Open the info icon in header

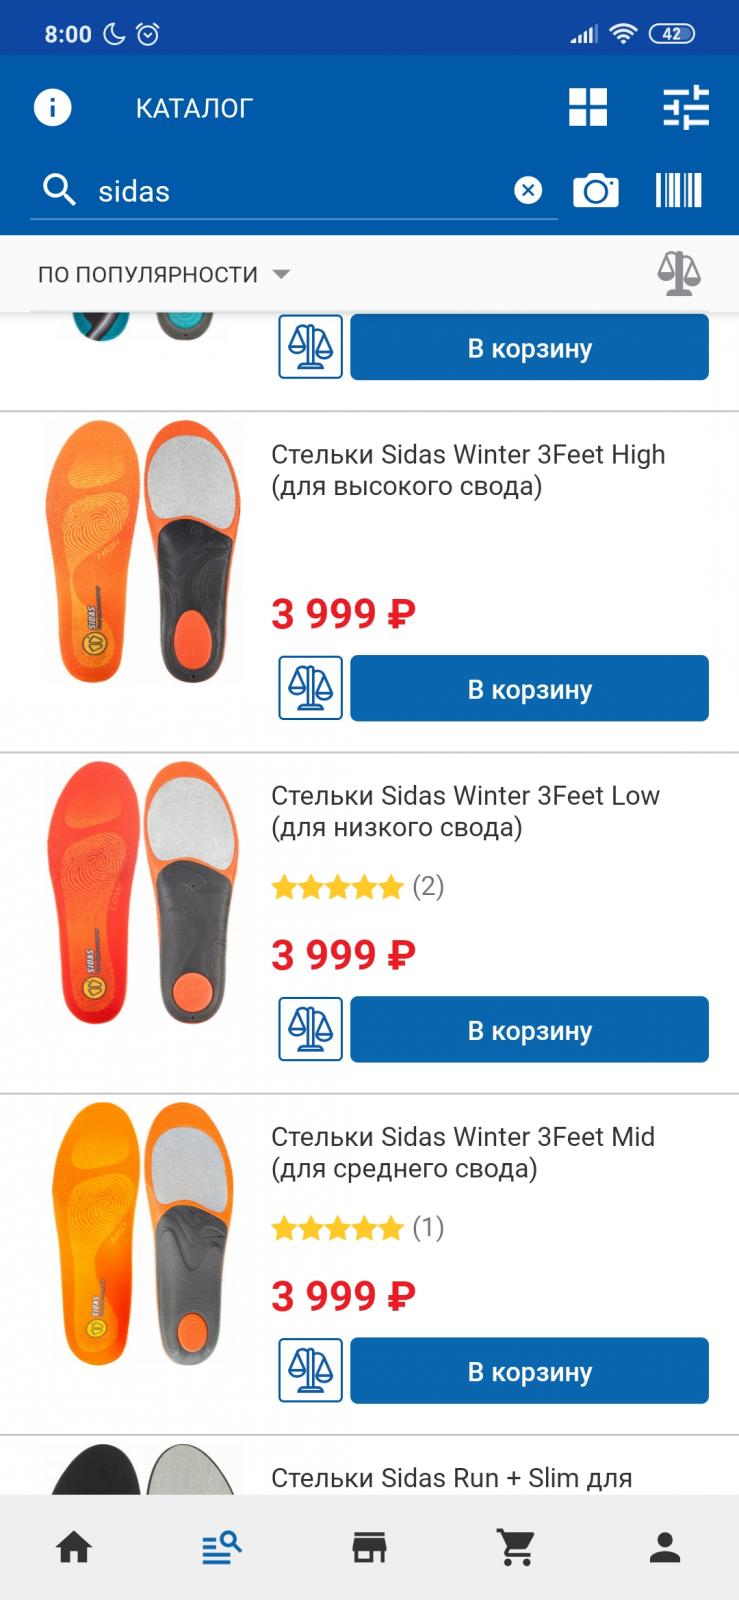[52, 107]
